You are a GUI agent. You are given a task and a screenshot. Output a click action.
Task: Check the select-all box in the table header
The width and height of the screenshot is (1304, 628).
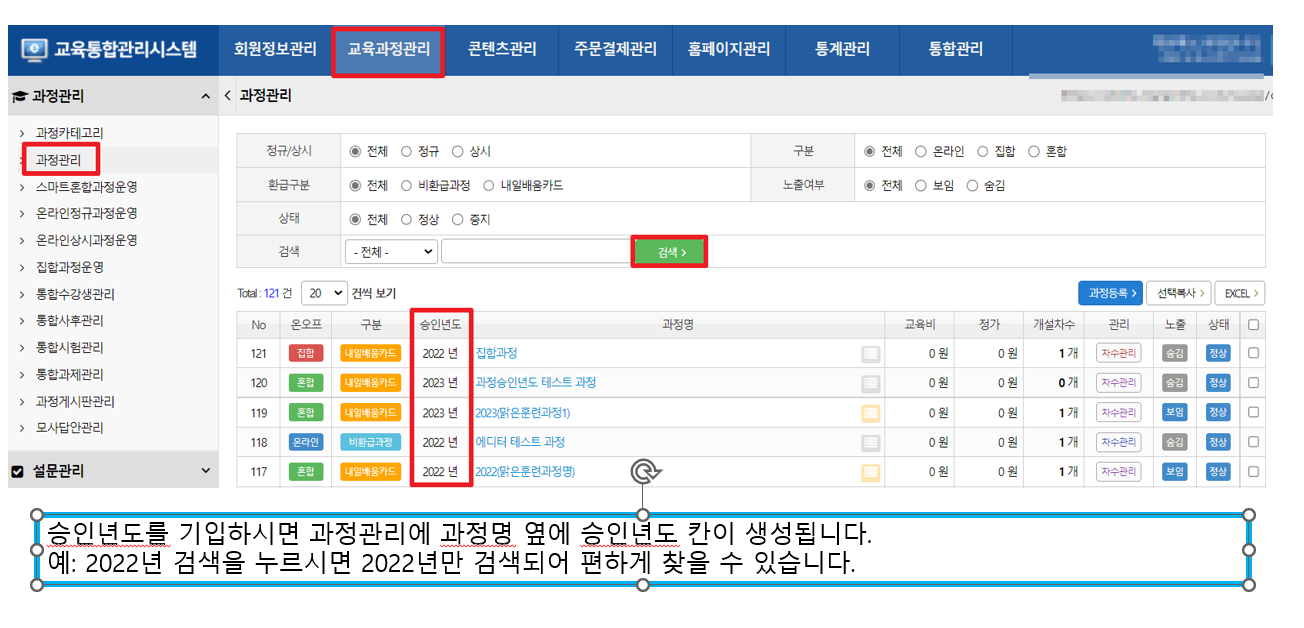(1253, 324)
